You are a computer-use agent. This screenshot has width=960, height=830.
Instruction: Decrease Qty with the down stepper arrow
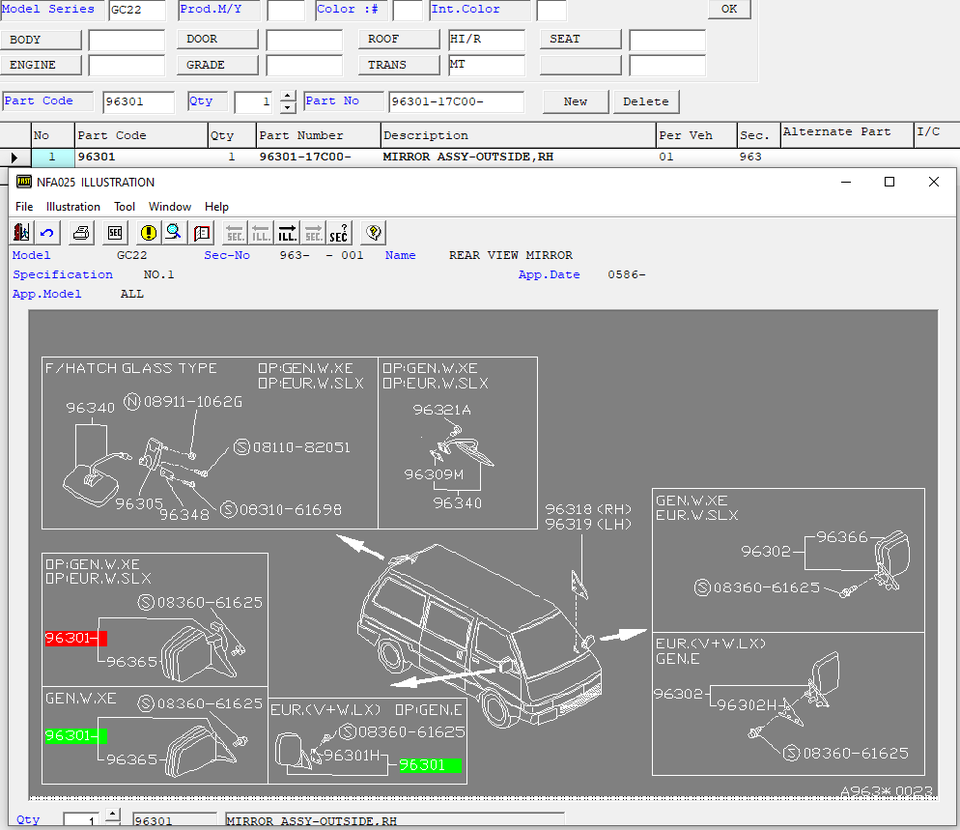pos(288,107)
